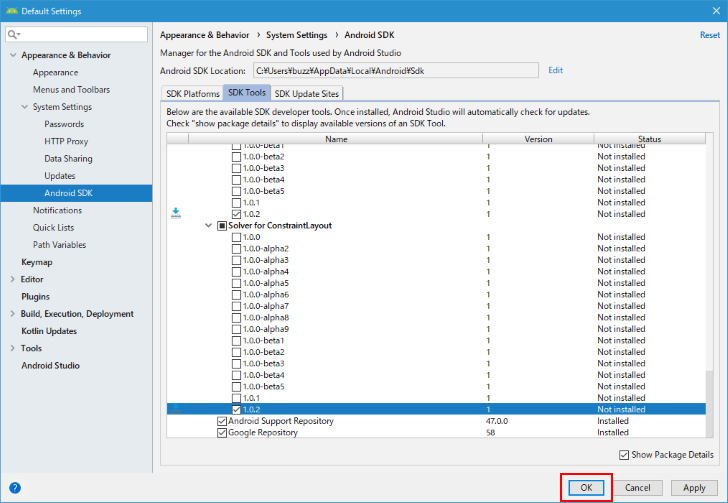Toggle the Android Support Repository checkbox
Image resolution: width=728 pixels, height=503 pixels.
point(222,421)
